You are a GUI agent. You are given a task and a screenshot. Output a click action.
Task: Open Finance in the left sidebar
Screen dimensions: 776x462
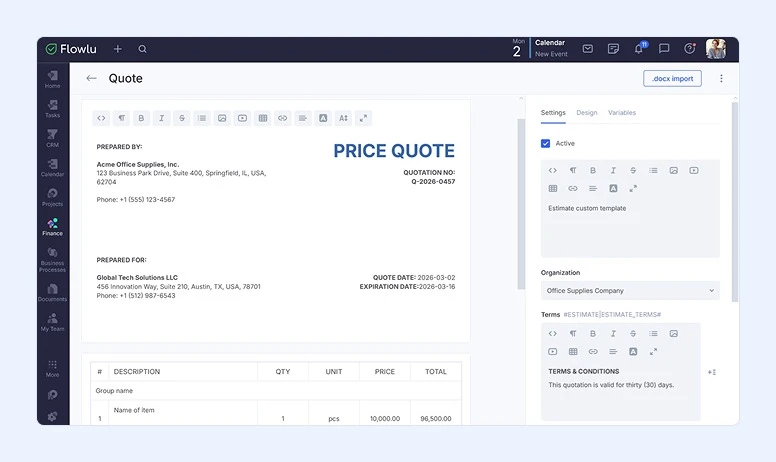(52, 226)
